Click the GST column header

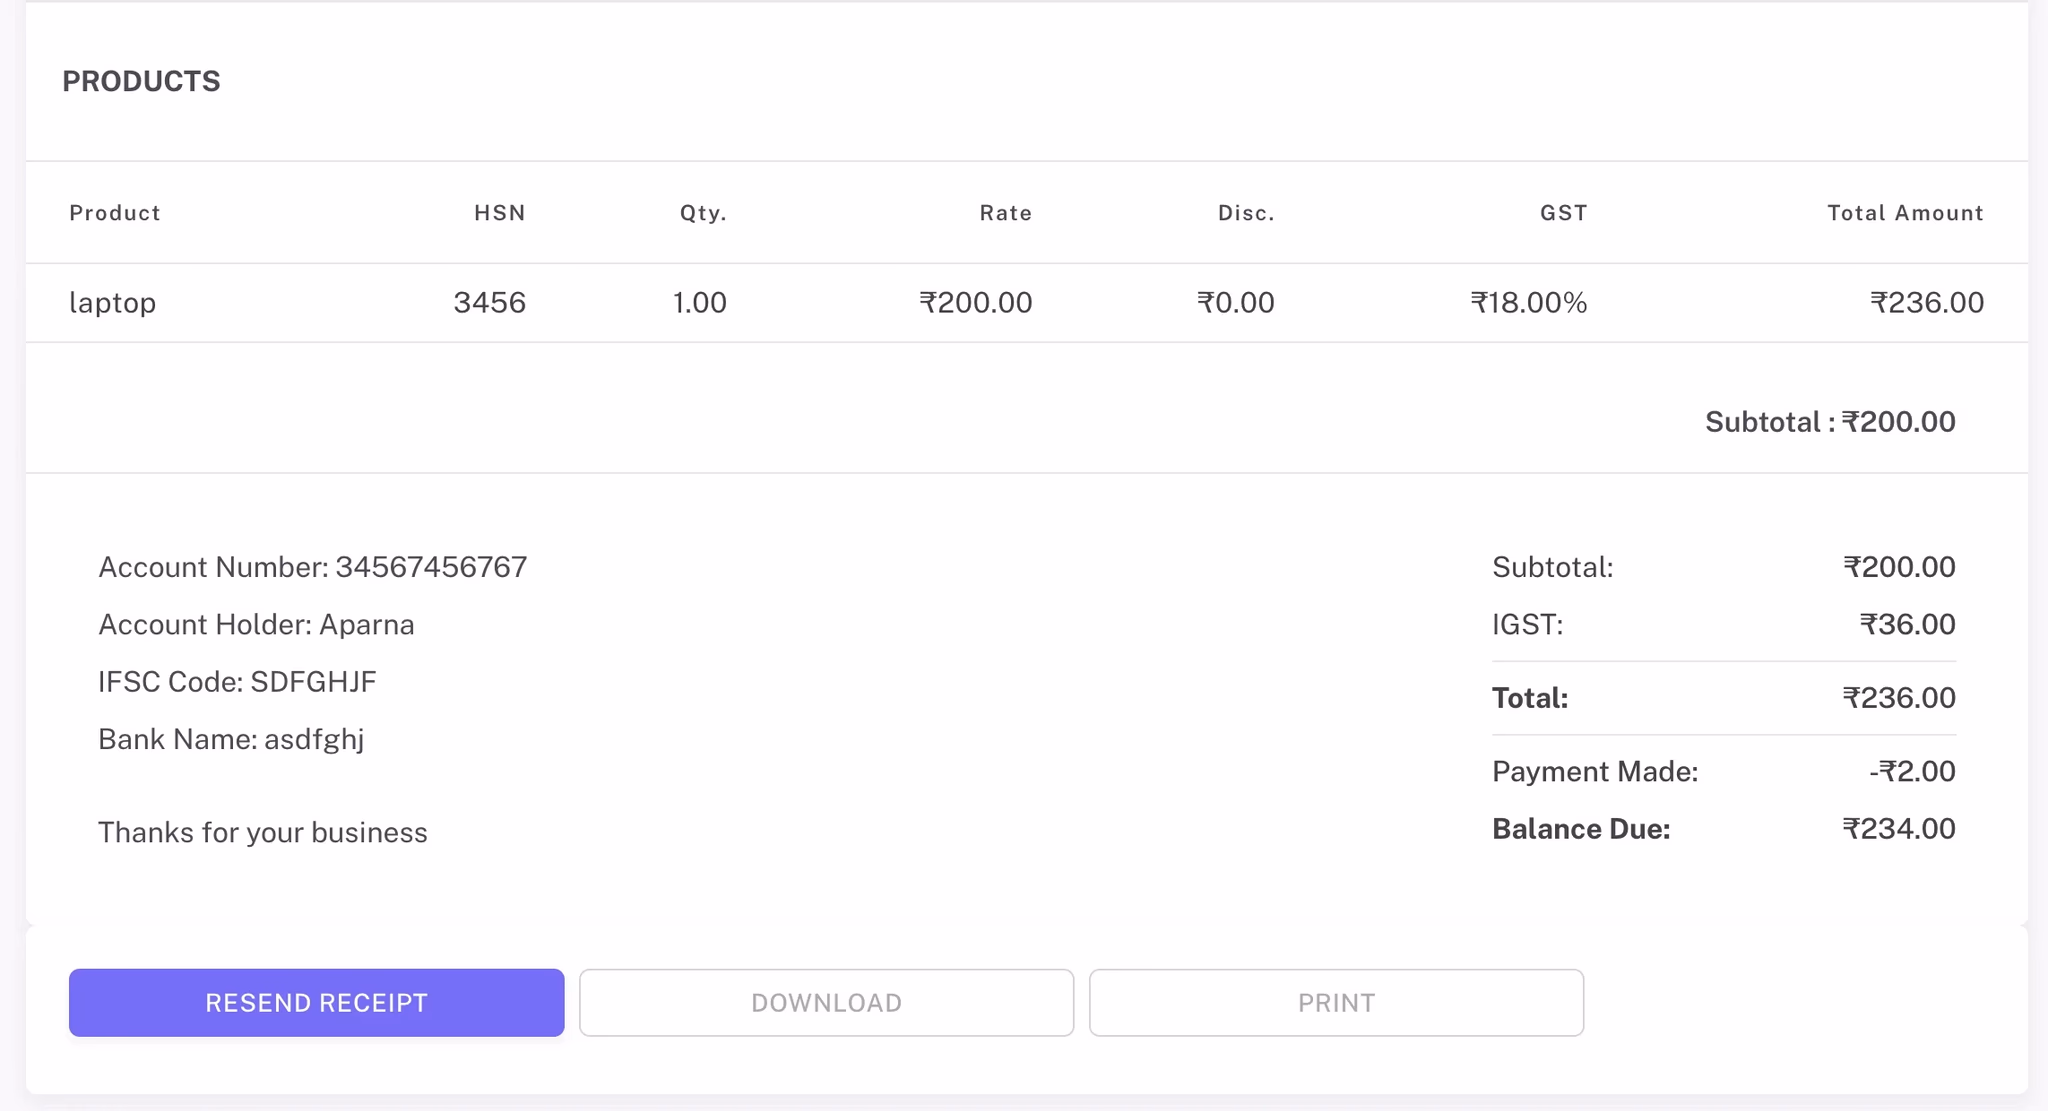click(x=1562, y=212)
